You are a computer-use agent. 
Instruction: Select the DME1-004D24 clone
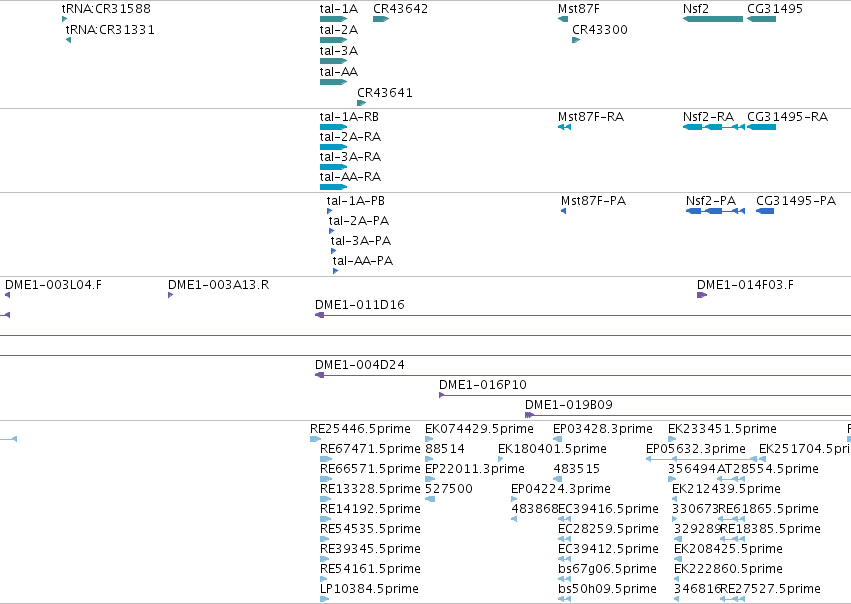583,376
